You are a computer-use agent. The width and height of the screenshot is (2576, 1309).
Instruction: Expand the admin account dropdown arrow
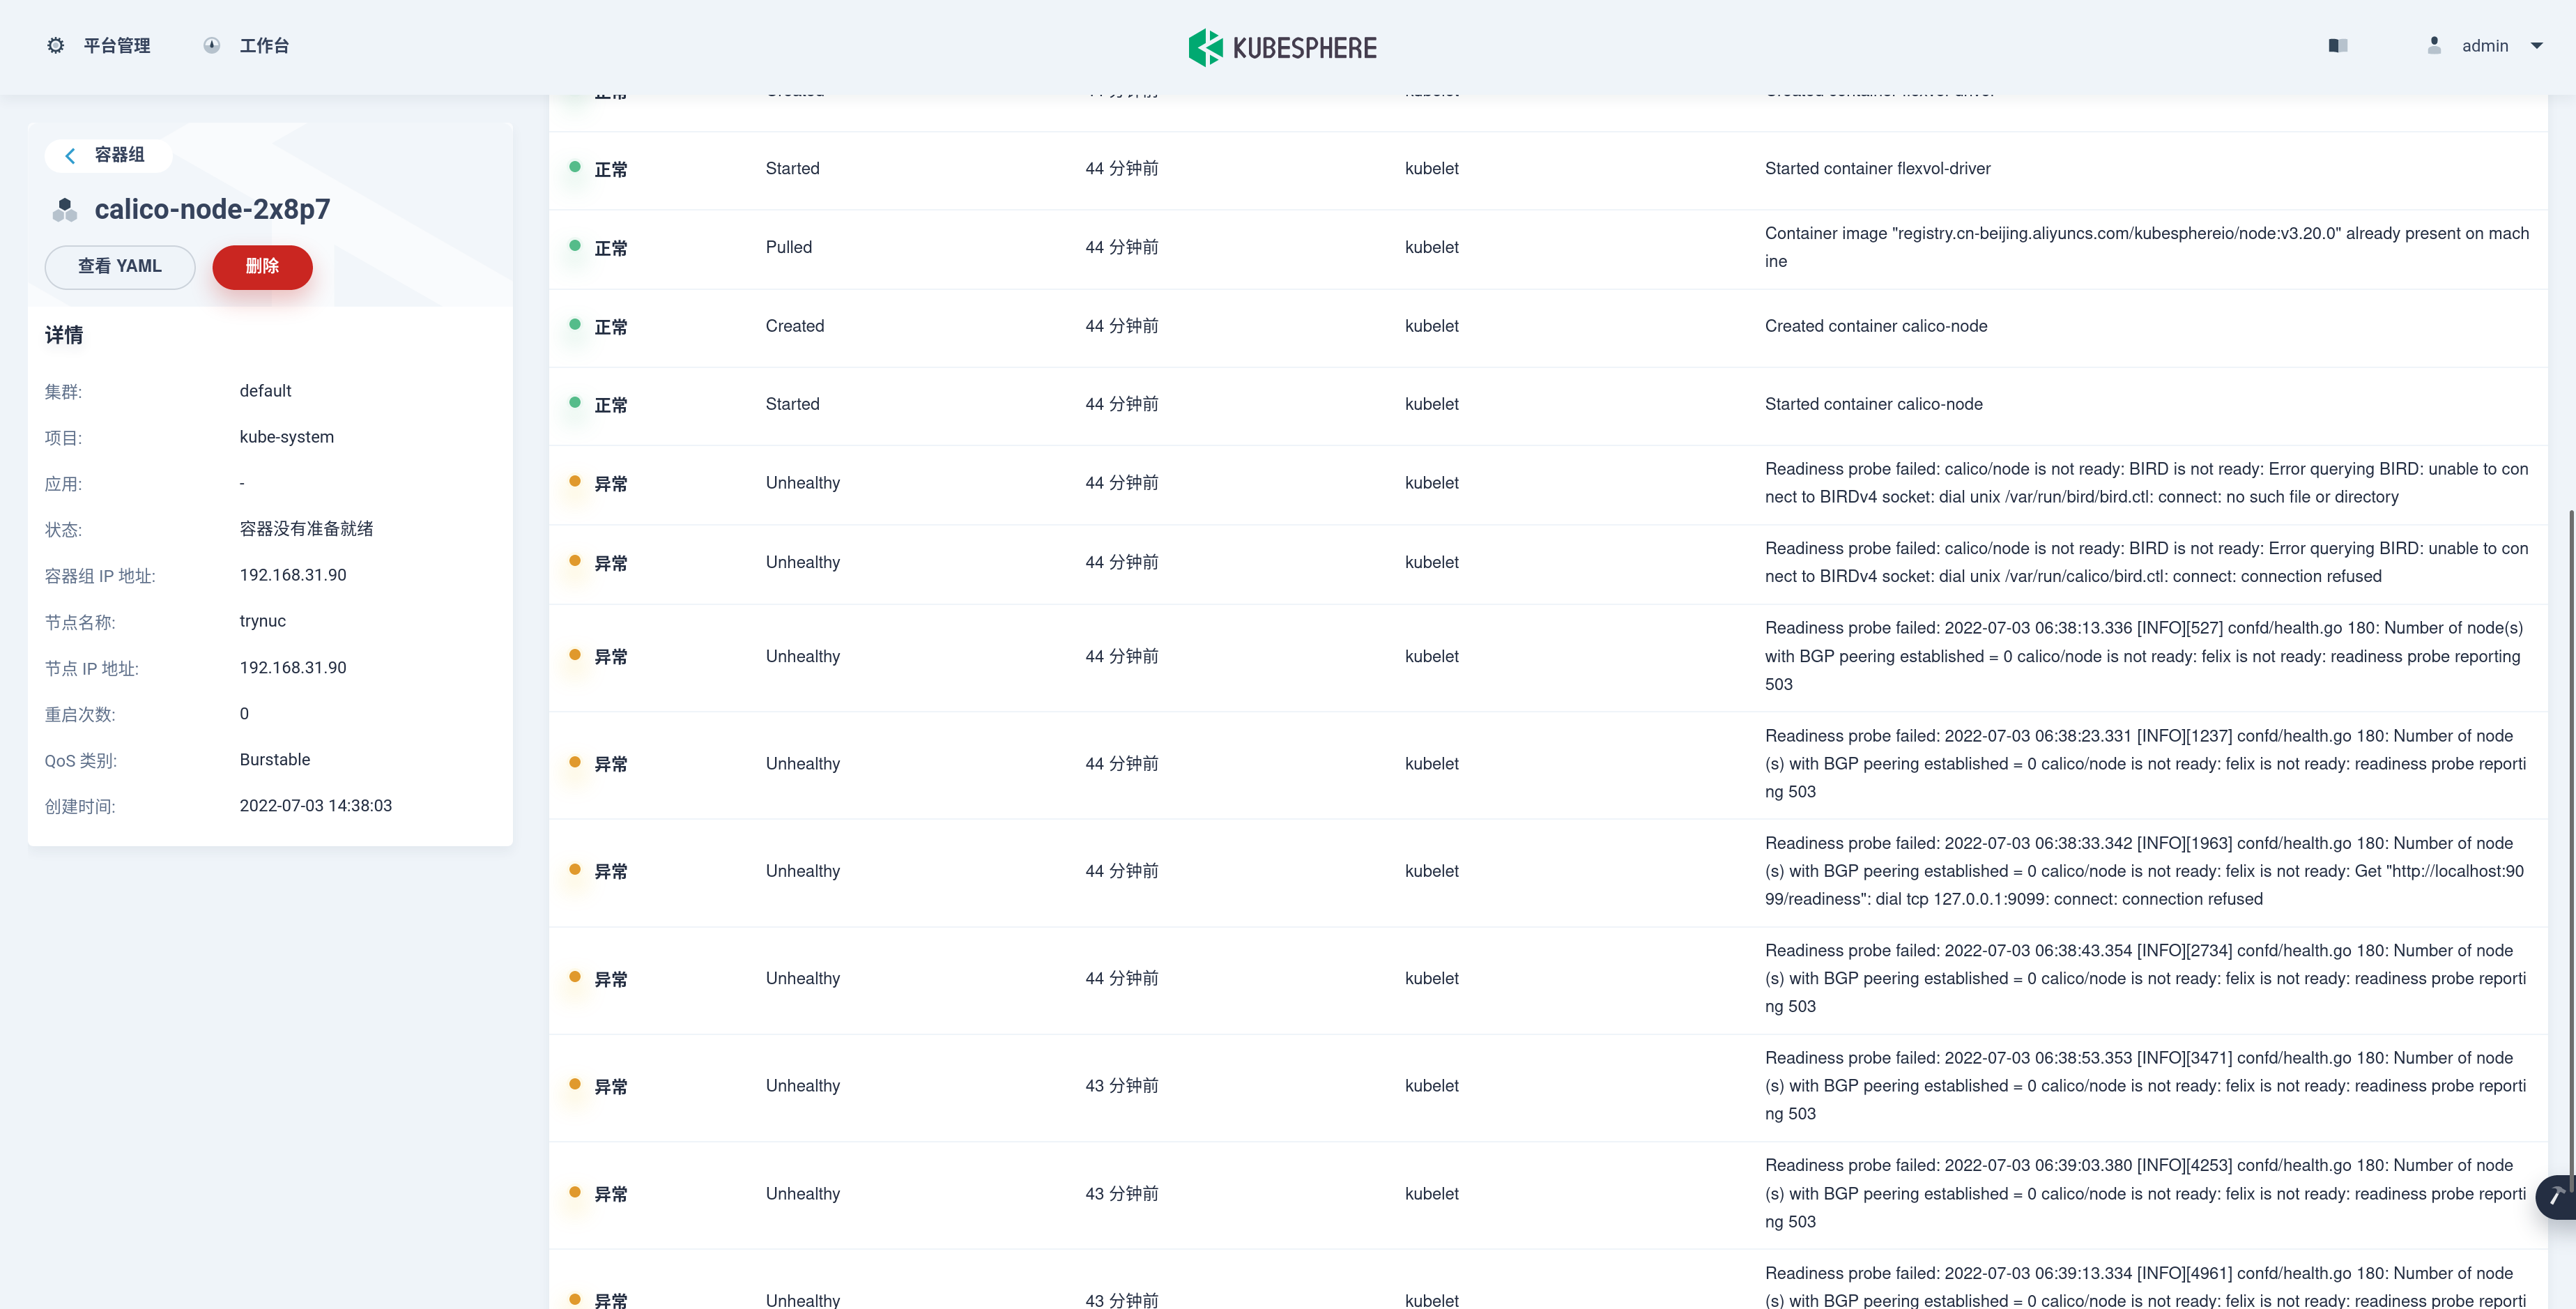(x=2536, y=46)
